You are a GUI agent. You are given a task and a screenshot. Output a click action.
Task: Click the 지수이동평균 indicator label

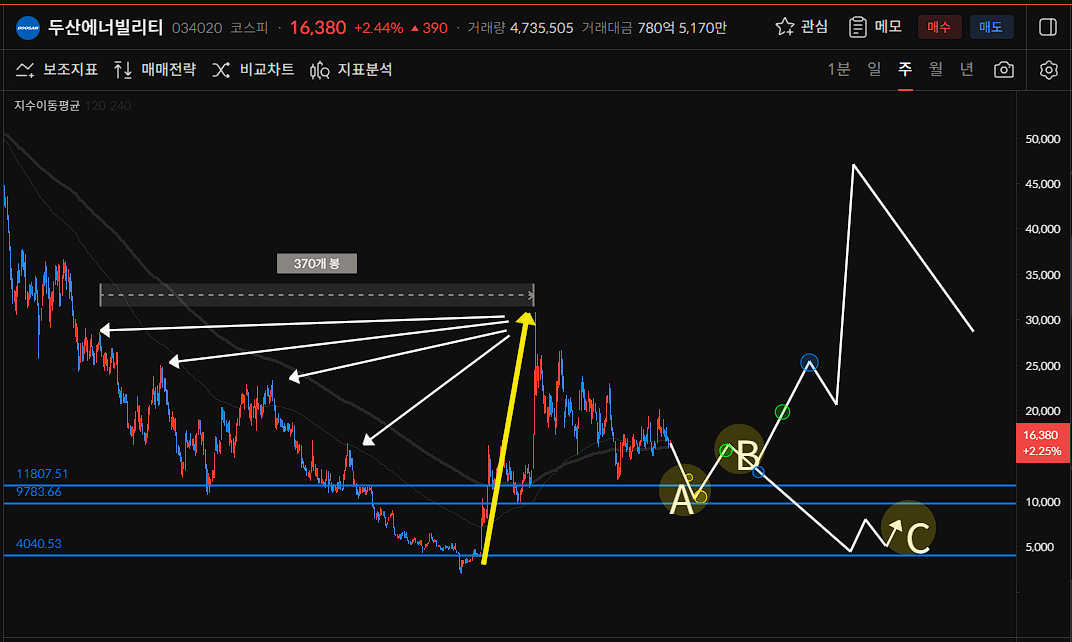pos(47,106)
